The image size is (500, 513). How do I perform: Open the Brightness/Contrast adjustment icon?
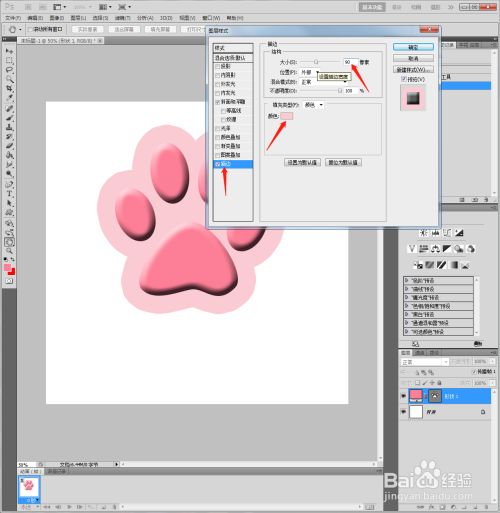(x=423, y=233)
